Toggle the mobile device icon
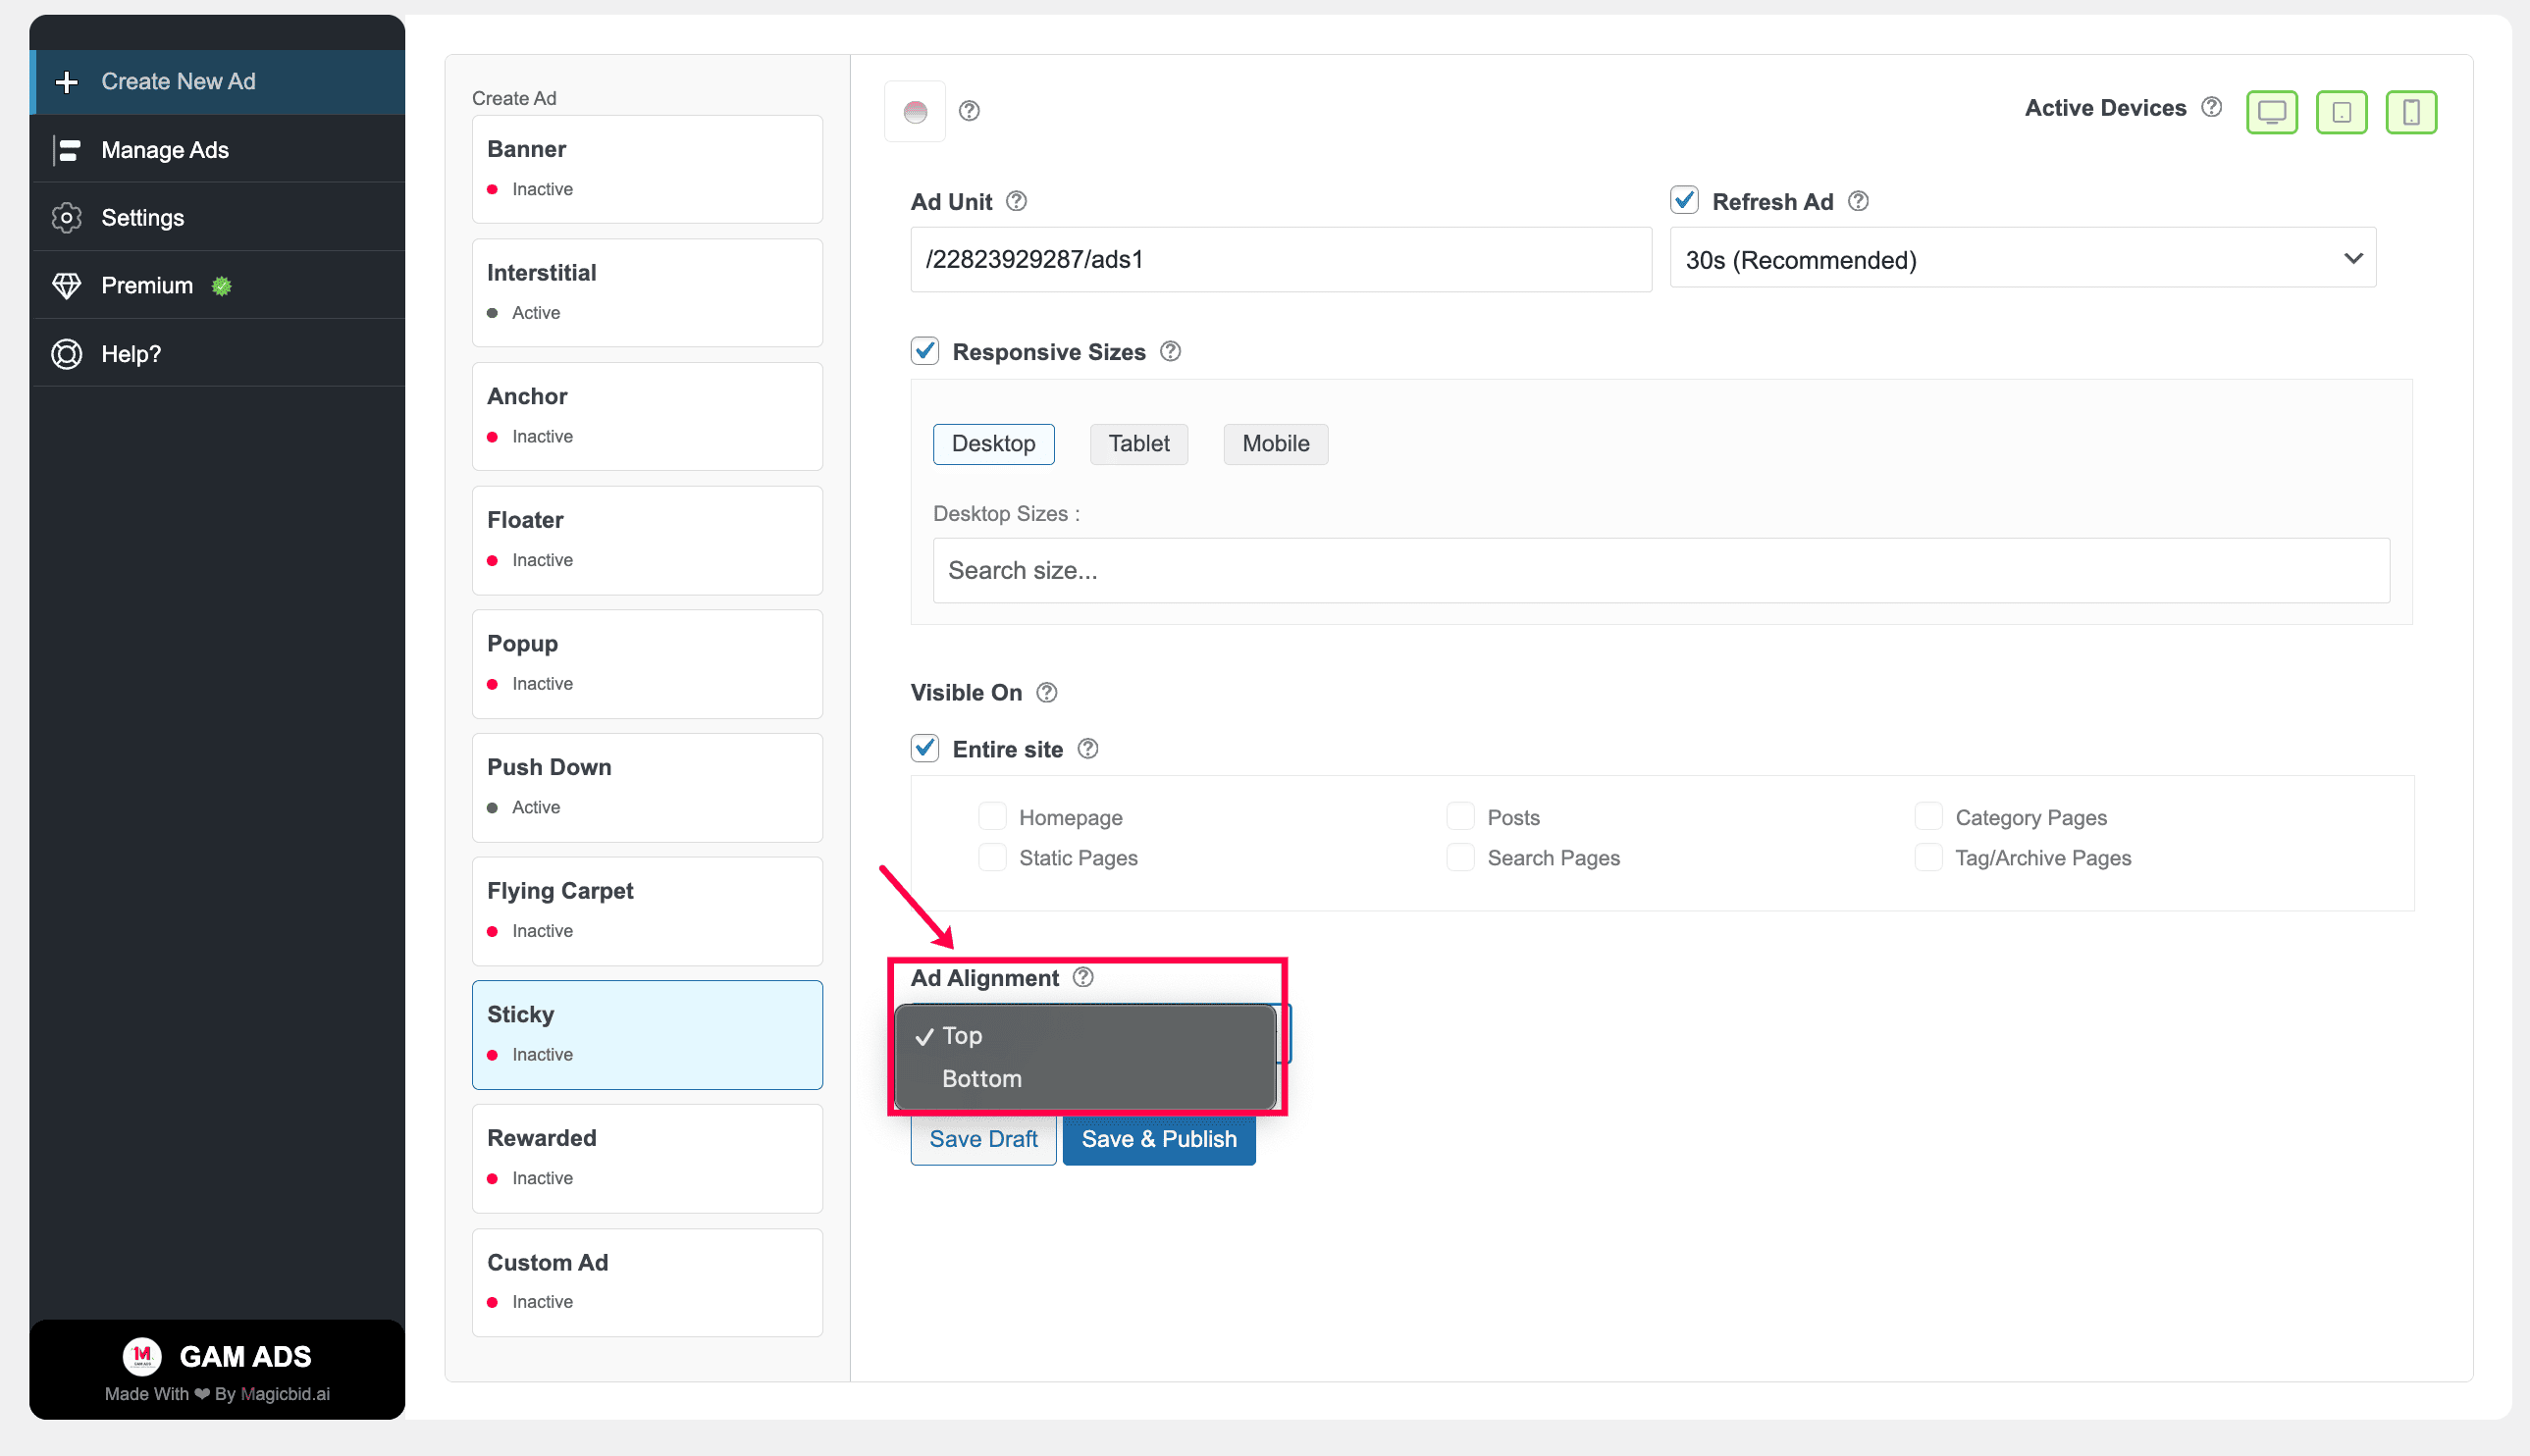The height and width of the screenshot is (1456, 2530). 2411,111
